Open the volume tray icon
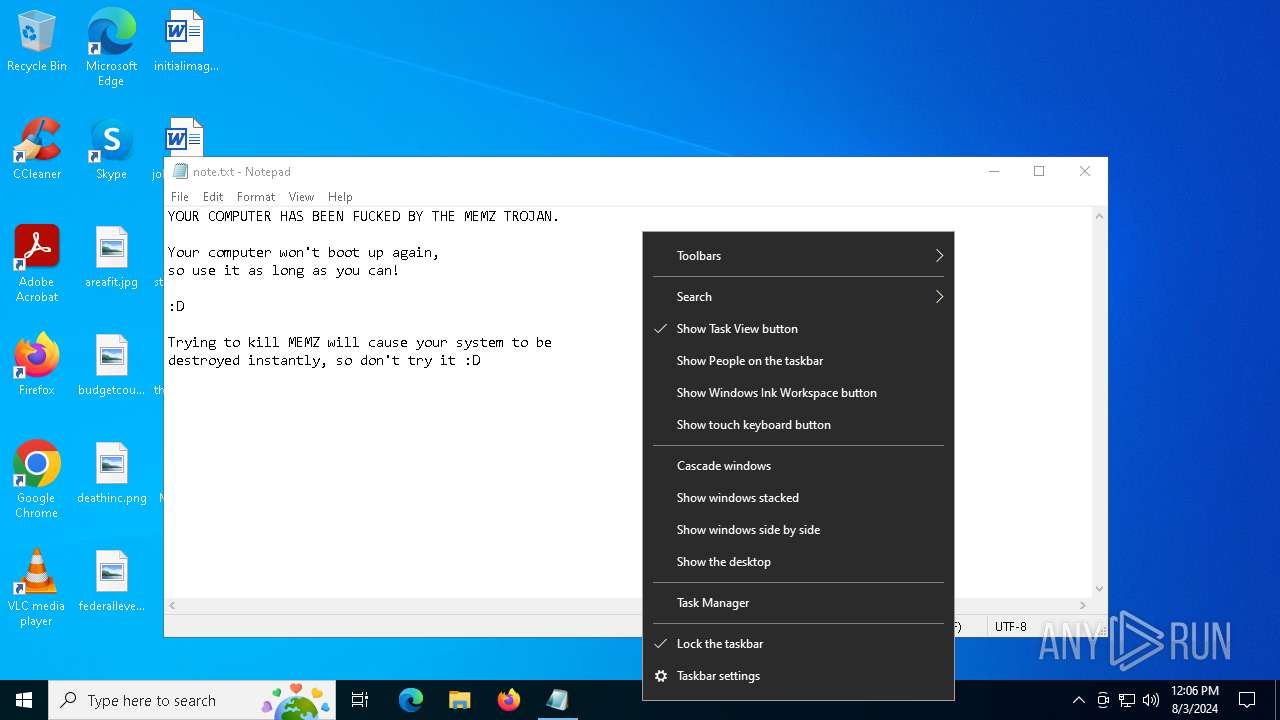The height and width of the screenshot is (720, 1280). 1151,700
